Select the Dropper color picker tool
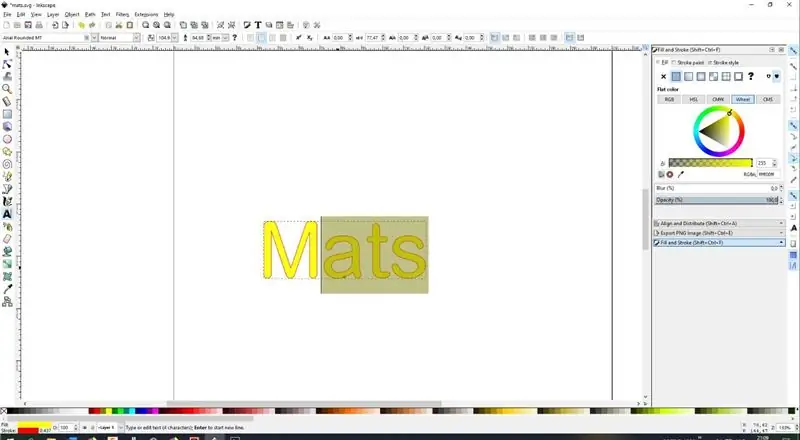The image size is (800, 440). tap(7, 289)
